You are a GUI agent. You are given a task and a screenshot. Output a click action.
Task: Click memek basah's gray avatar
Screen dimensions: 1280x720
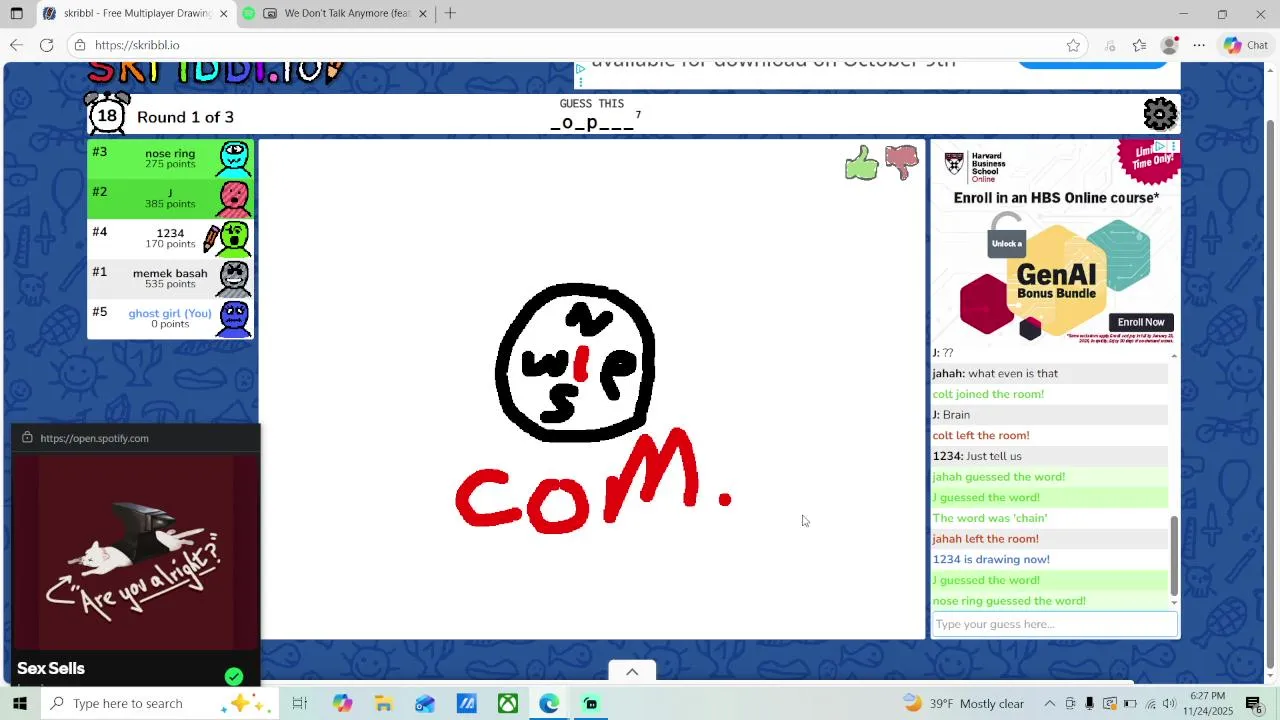(x=234, y=278)
